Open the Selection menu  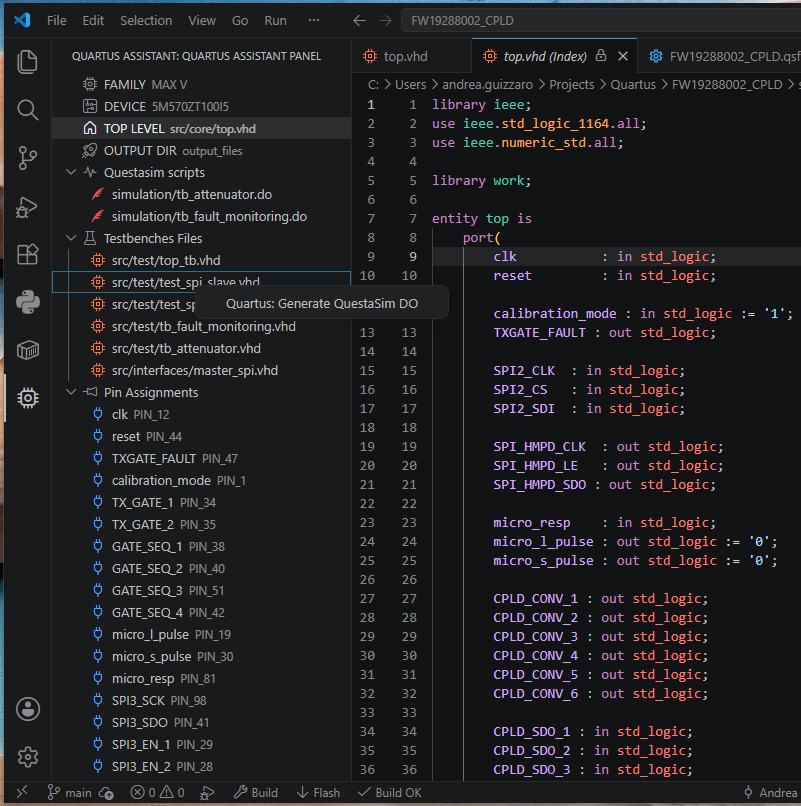point(146,21)
